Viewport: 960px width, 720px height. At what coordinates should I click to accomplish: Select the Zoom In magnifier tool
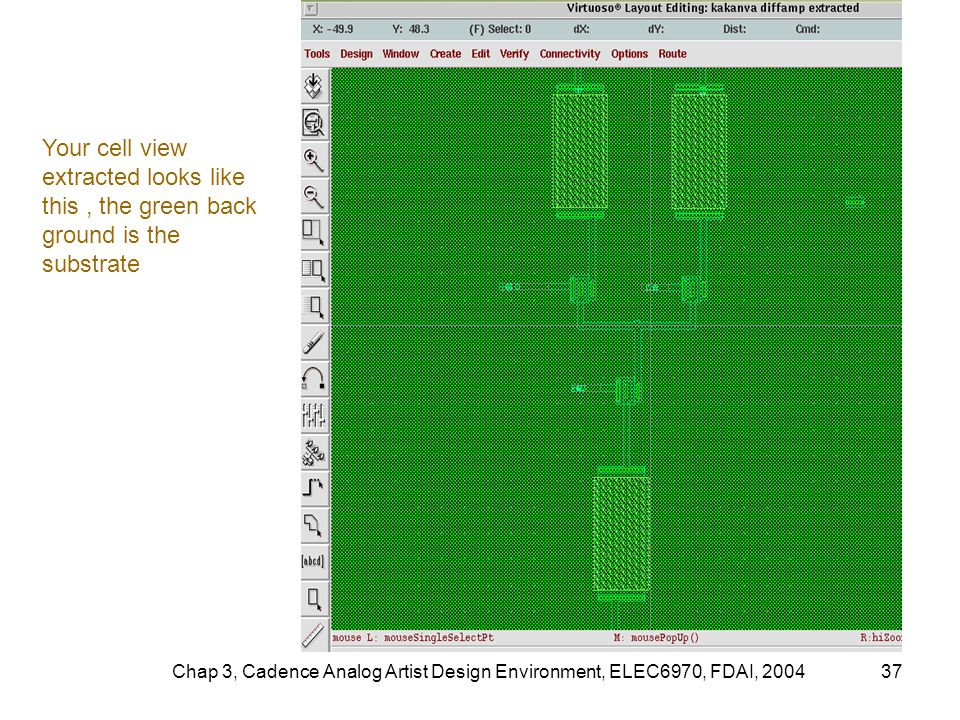pos(314,160)
